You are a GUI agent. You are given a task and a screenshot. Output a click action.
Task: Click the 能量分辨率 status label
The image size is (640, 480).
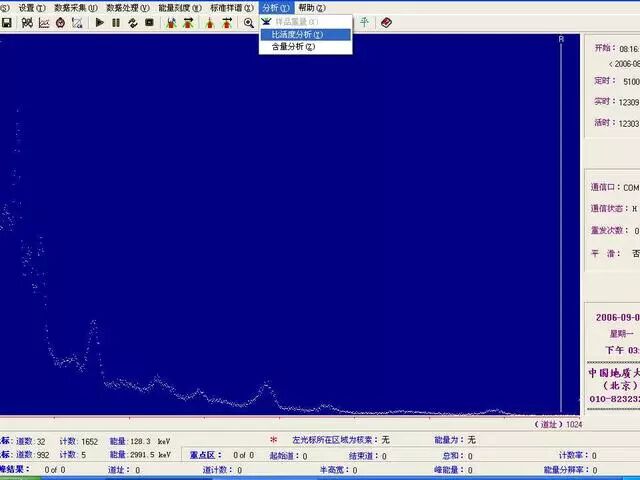point(566,470)
